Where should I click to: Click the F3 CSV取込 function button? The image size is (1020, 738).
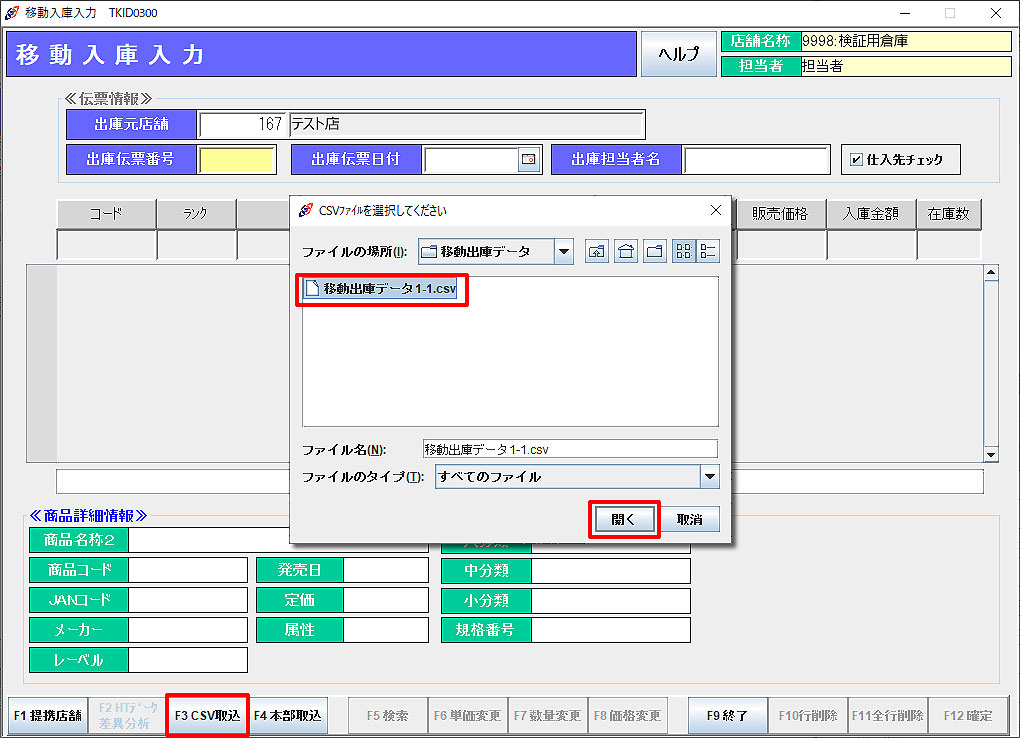(207, 716)
